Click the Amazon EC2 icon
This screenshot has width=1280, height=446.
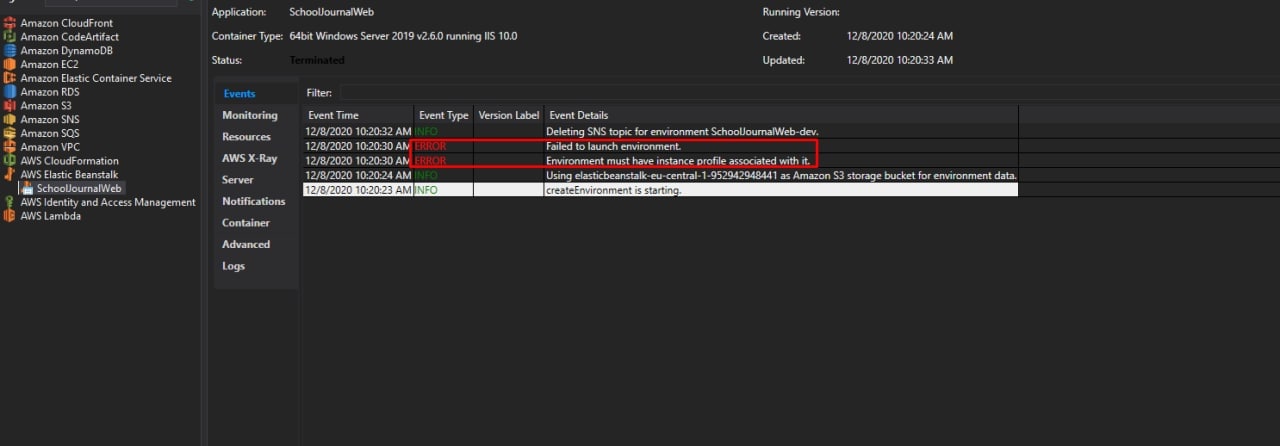10,64
